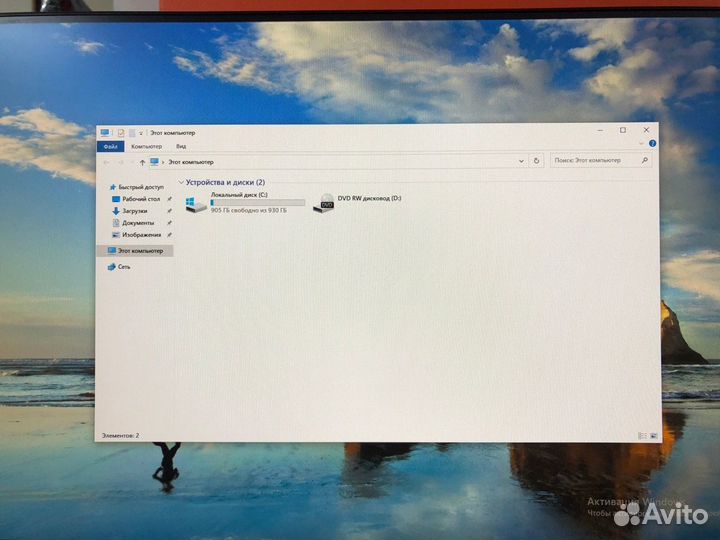
Task: Click the search magnifier icon
Action: (645, 160)
